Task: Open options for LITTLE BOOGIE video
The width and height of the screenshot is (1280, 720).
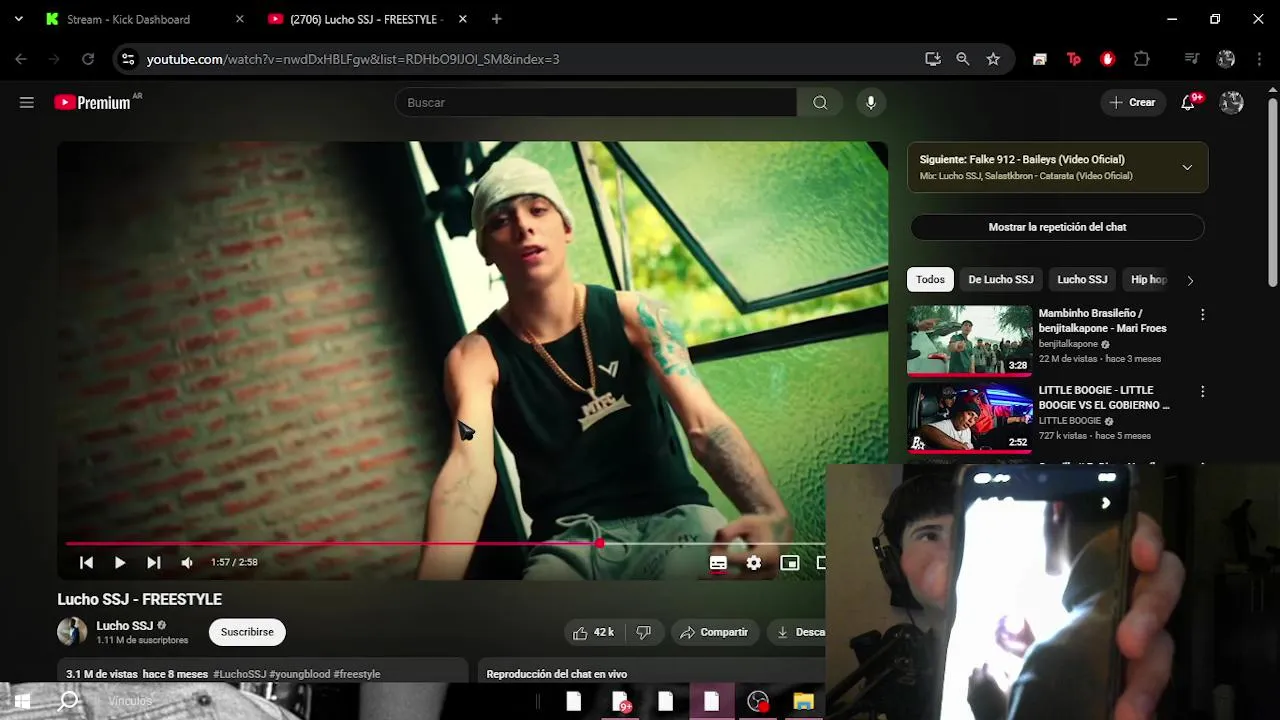Action: click(x=1202, y=392)
